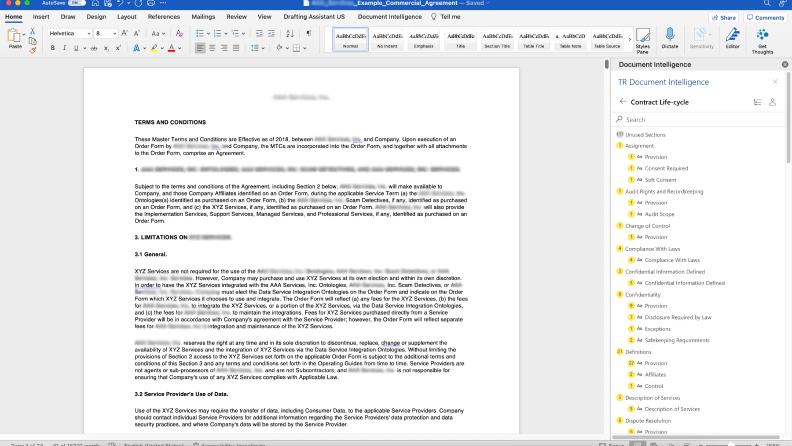
Task: Open the list view icon in Contract Life-cycle
Action: coord(757,102)
